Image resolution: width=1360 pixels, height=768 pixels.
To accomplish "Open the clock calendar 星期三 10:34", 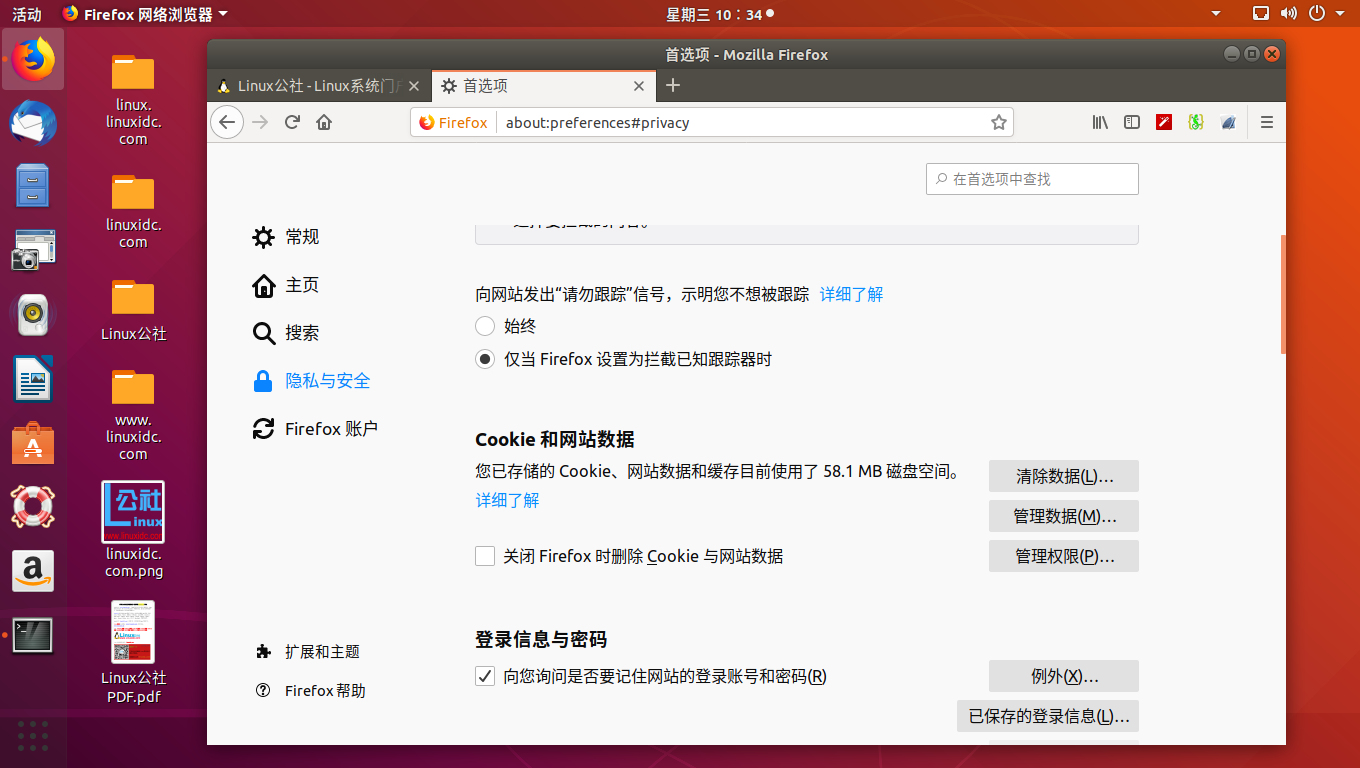I will click(x=719, y=14).
